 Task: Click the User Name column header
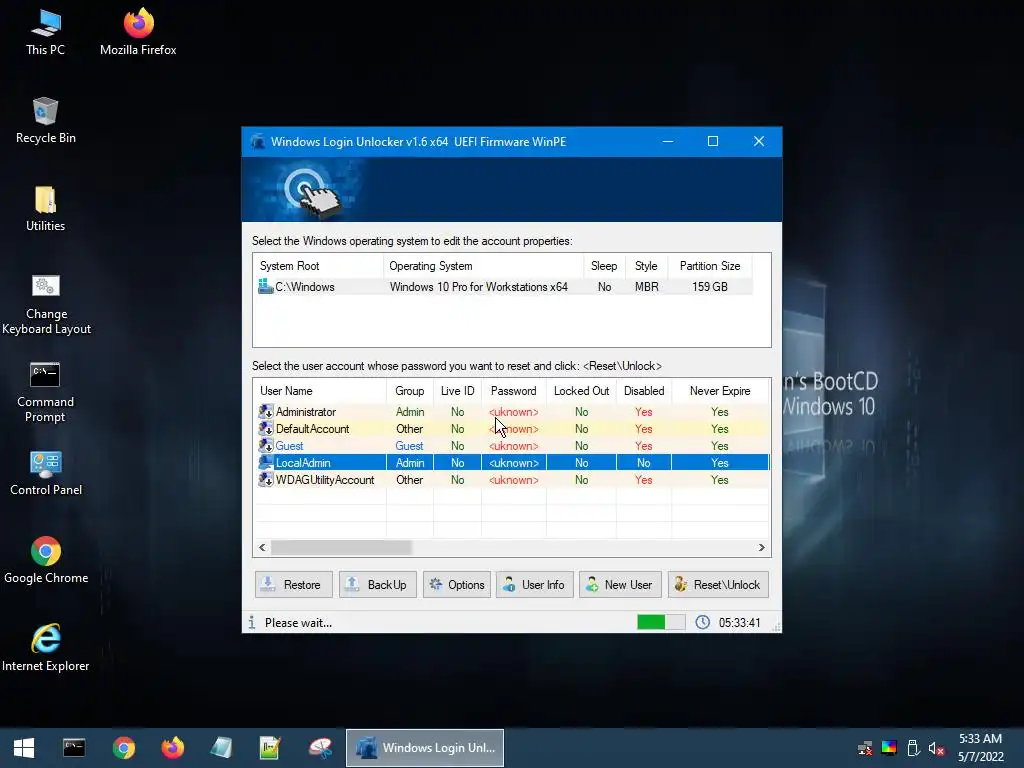coord(320,391)
